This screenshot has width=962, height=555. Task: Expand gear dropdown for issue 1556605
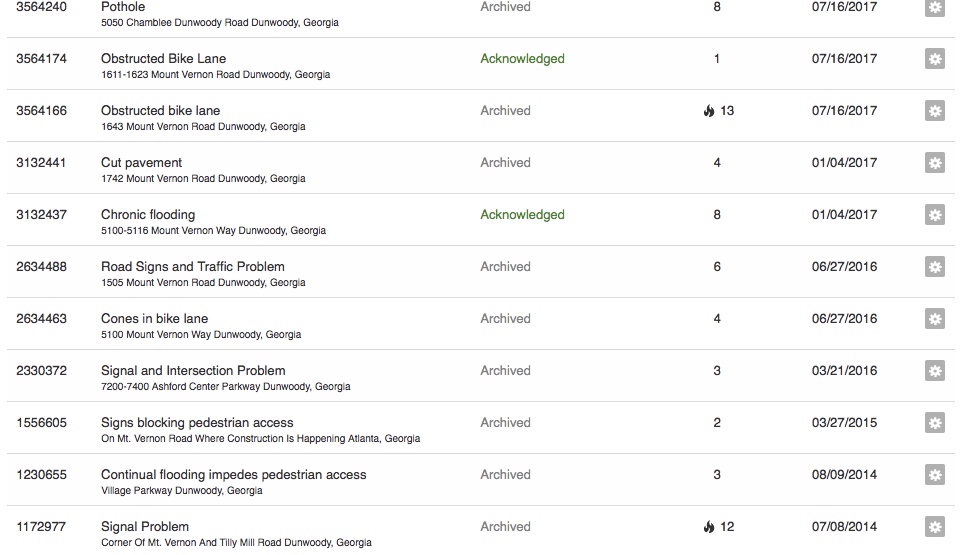click(934, 423)
